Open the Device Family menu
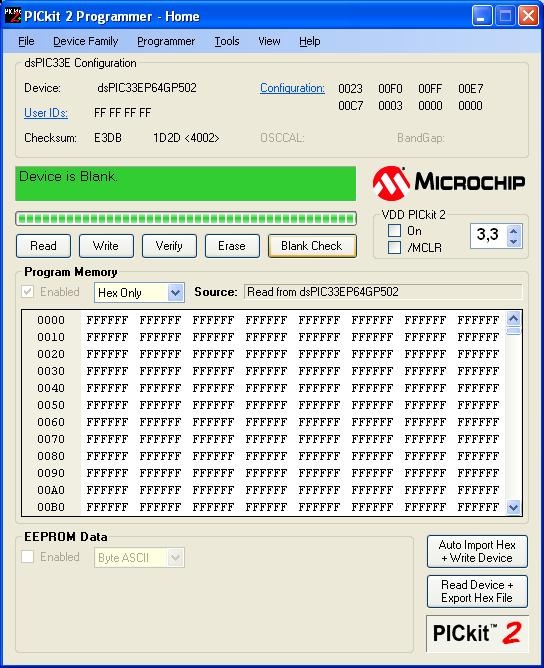Screen dimensions: 544x668 pyautogui.click(x=86, y=41)
